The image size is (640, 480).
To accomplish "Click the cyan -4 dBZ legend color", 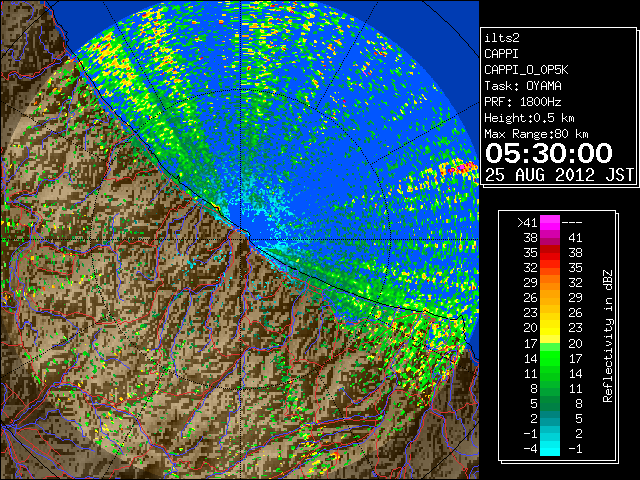I will pos(550,449).
